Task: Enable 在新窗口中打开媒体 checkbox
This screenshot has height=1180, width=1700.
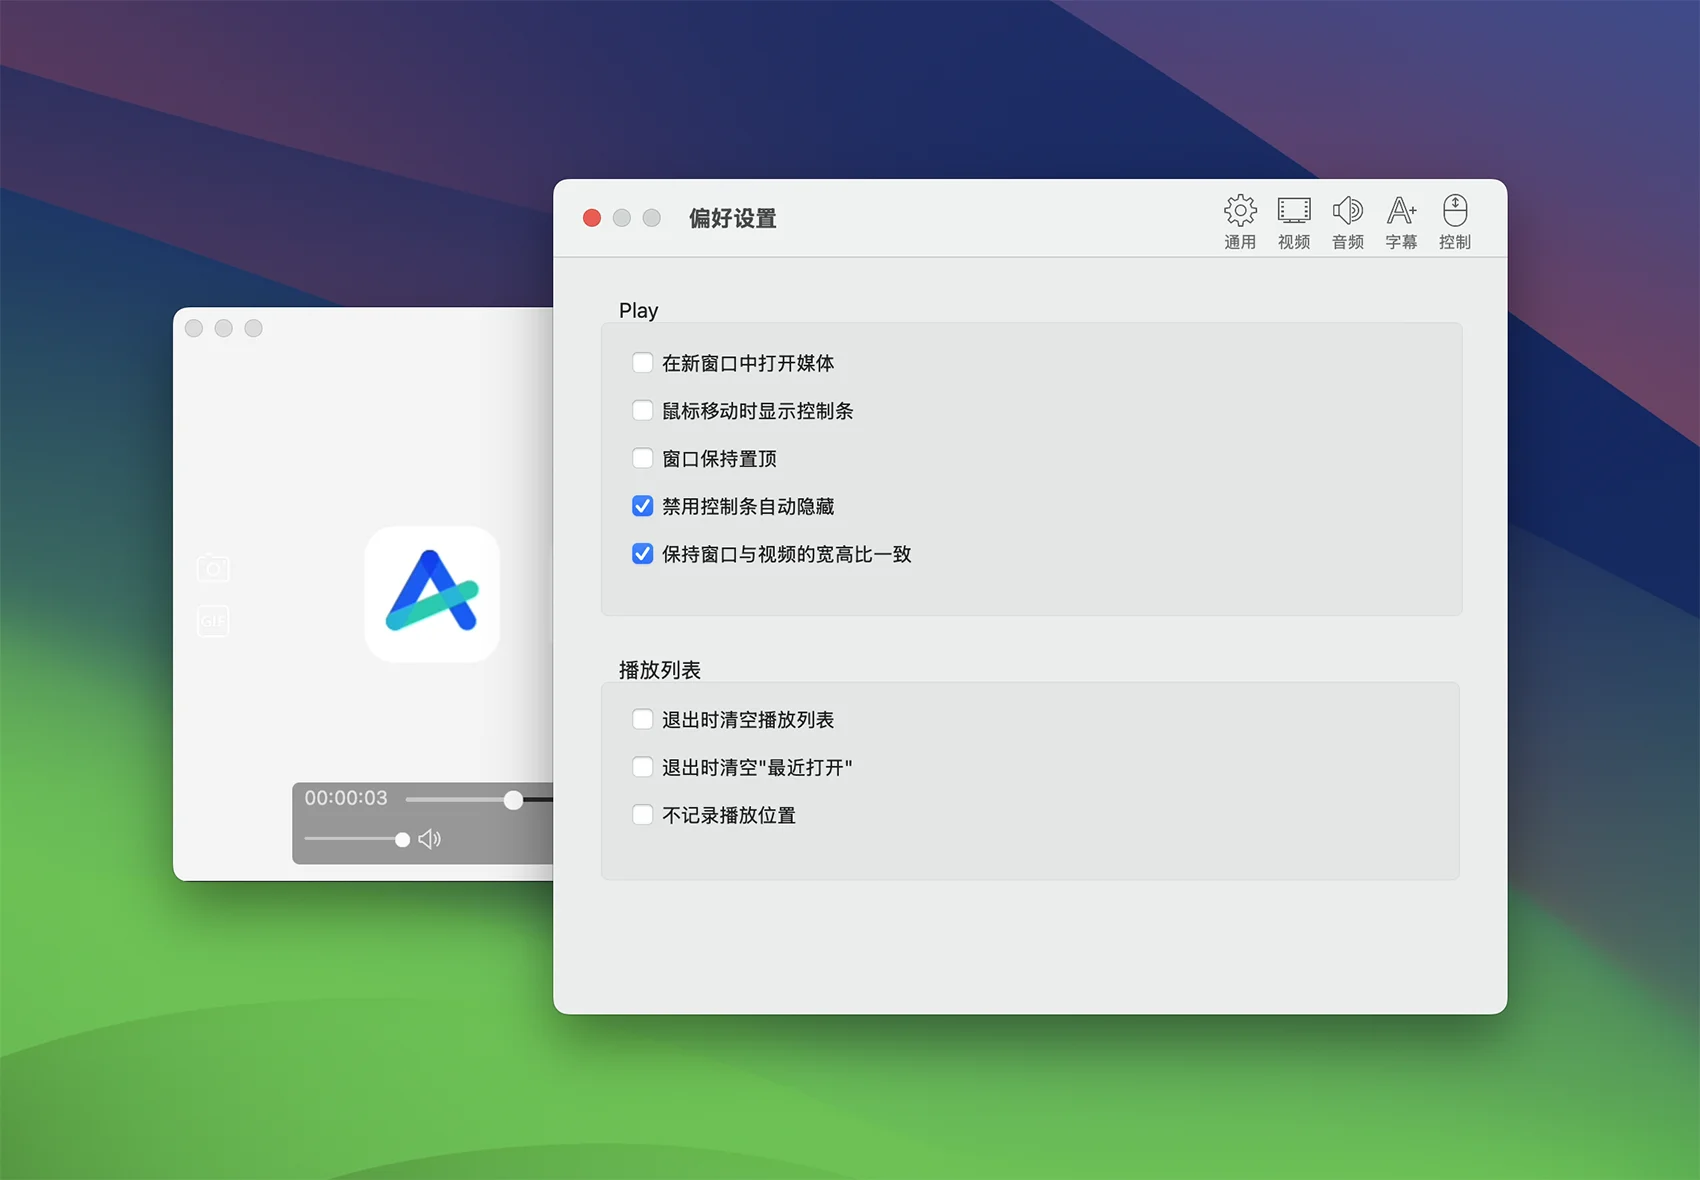Action: pos(643,363)
